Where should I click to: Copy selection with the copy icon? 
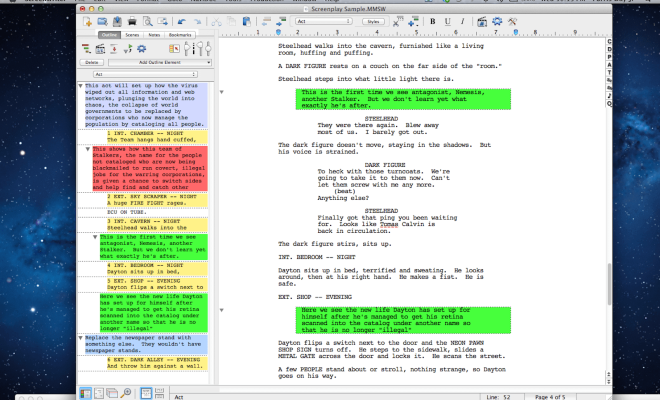click(x=232, y=21)
